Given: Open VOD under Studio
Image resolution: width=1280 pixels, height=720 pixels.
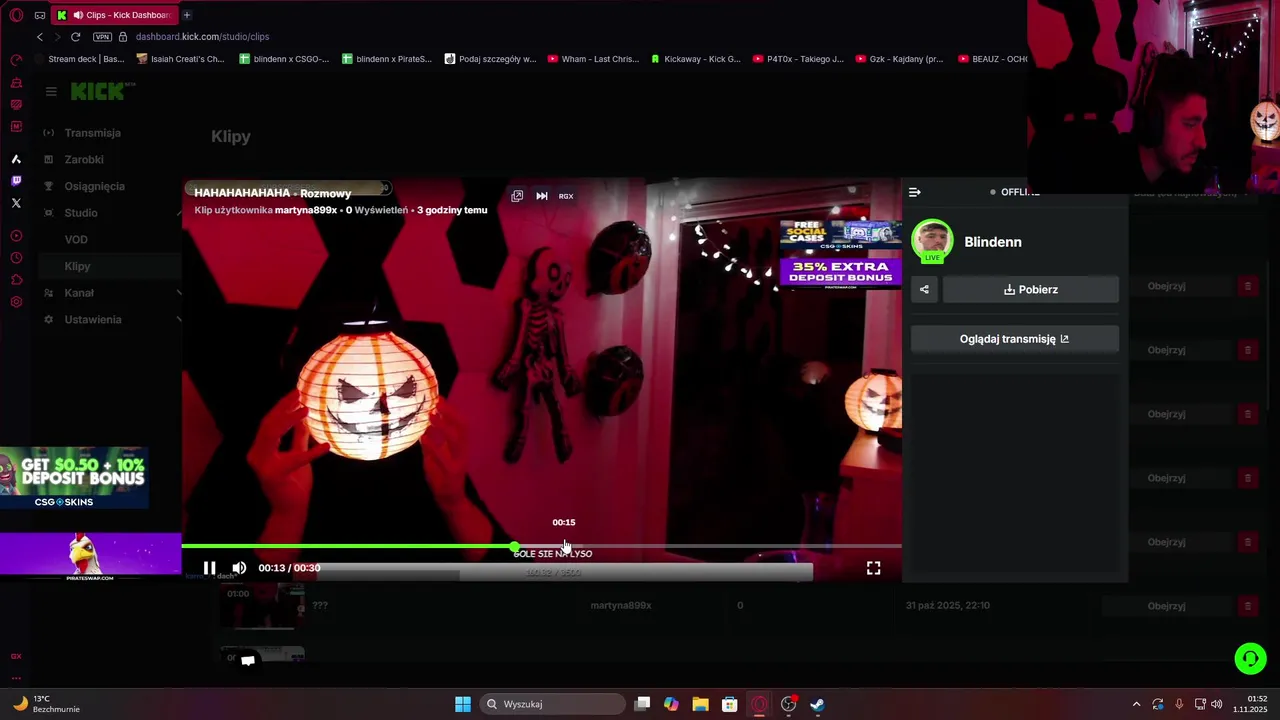Looking at the screenshot, I should [x=76, y=240].
